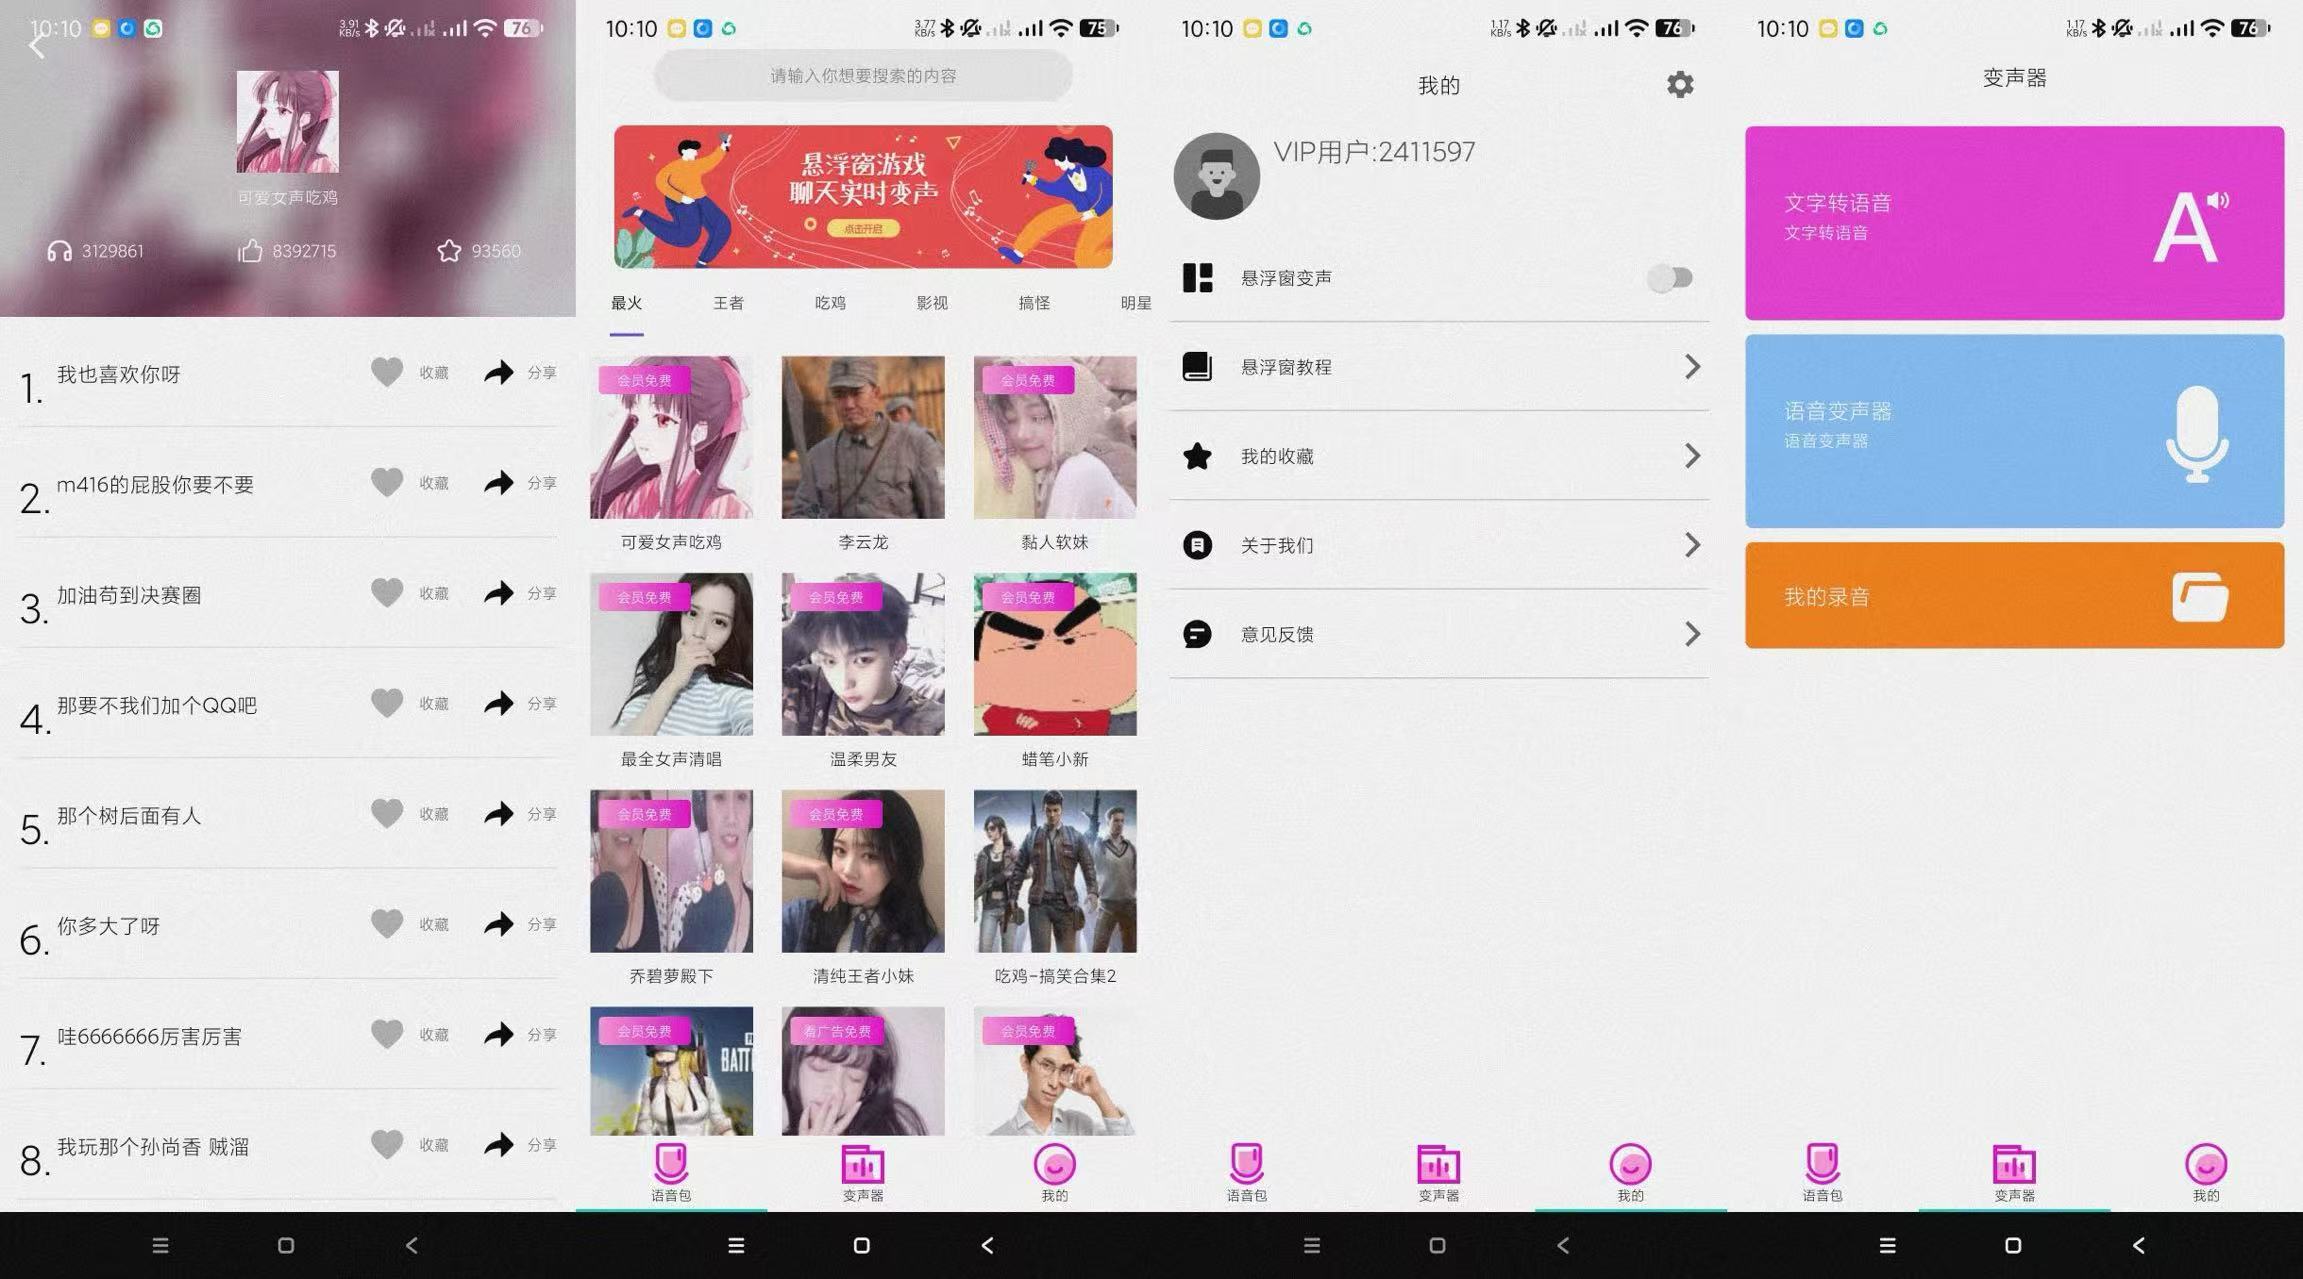Tap the star icon showing 93560
Screen dimensions: 2303x1279
click(449, 251)
